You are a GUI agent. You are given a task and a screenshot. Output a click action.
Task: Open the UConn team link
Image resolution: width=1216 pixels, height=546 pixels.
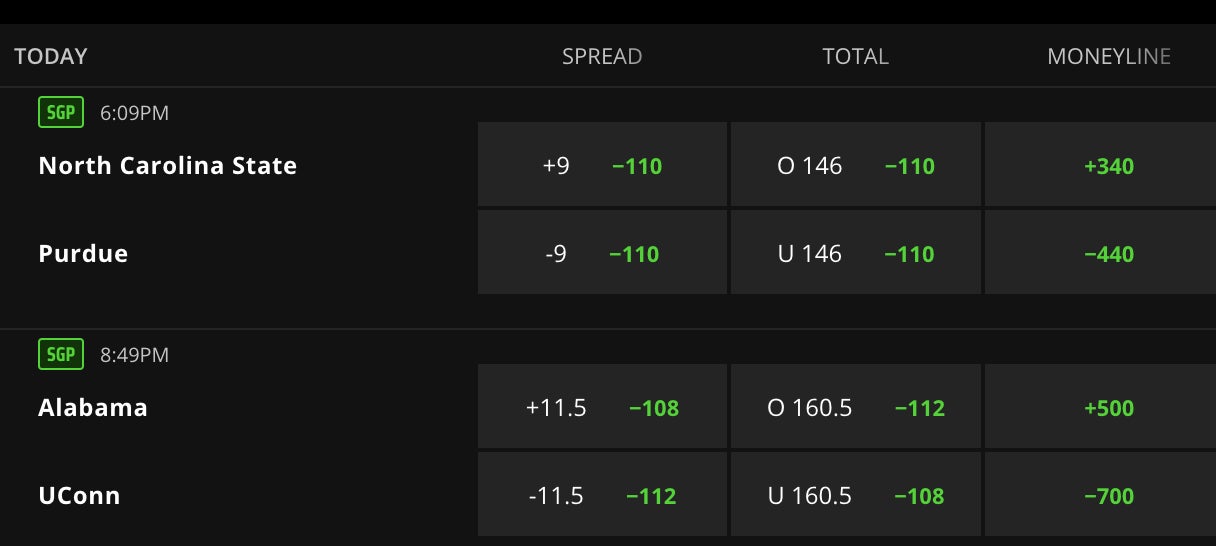coord(79,495)
